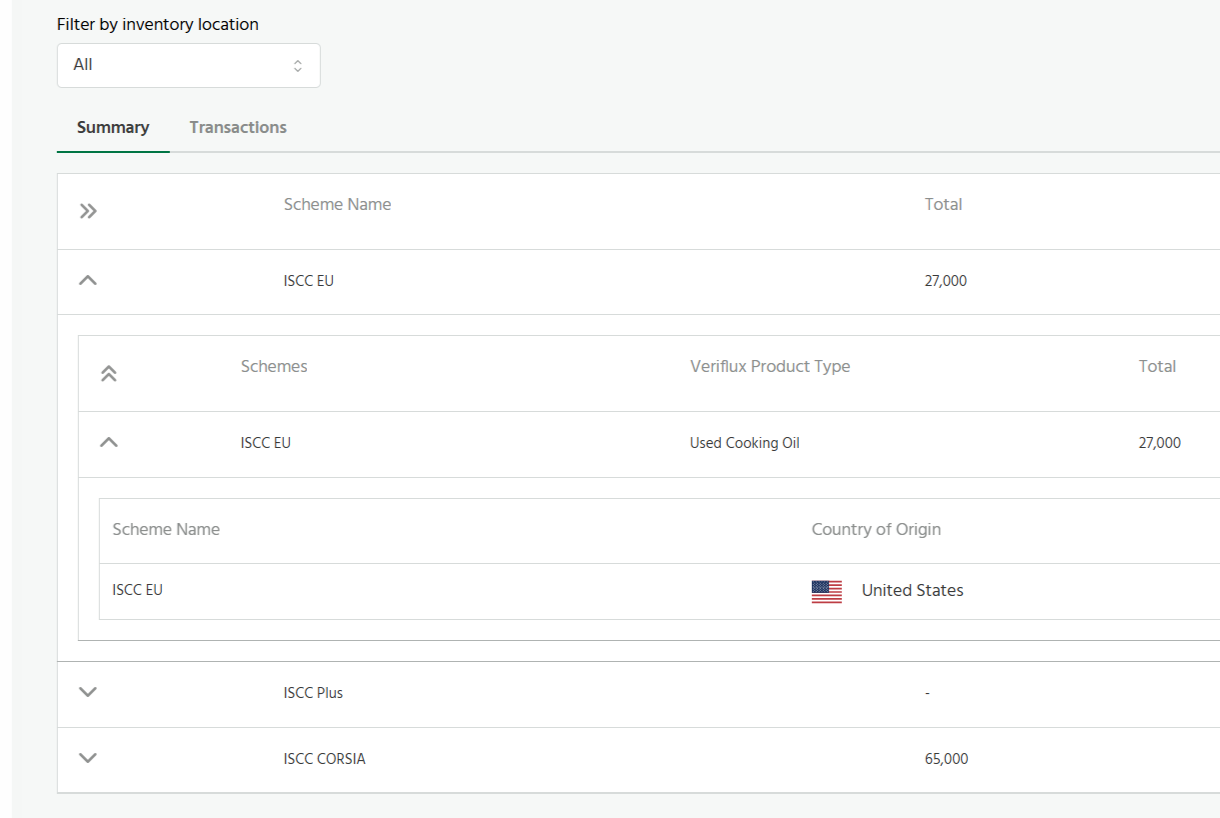The image size is (1220, 818).
Task: Click the ISCC EU cell beside United States
Action: point(137,590)
